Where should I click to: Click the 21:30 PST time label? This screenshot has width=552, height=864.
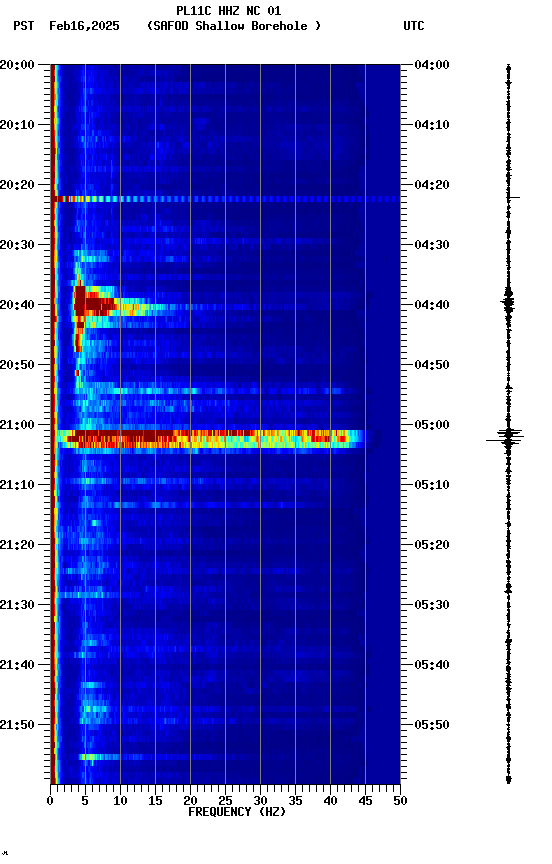click(17, 605)
